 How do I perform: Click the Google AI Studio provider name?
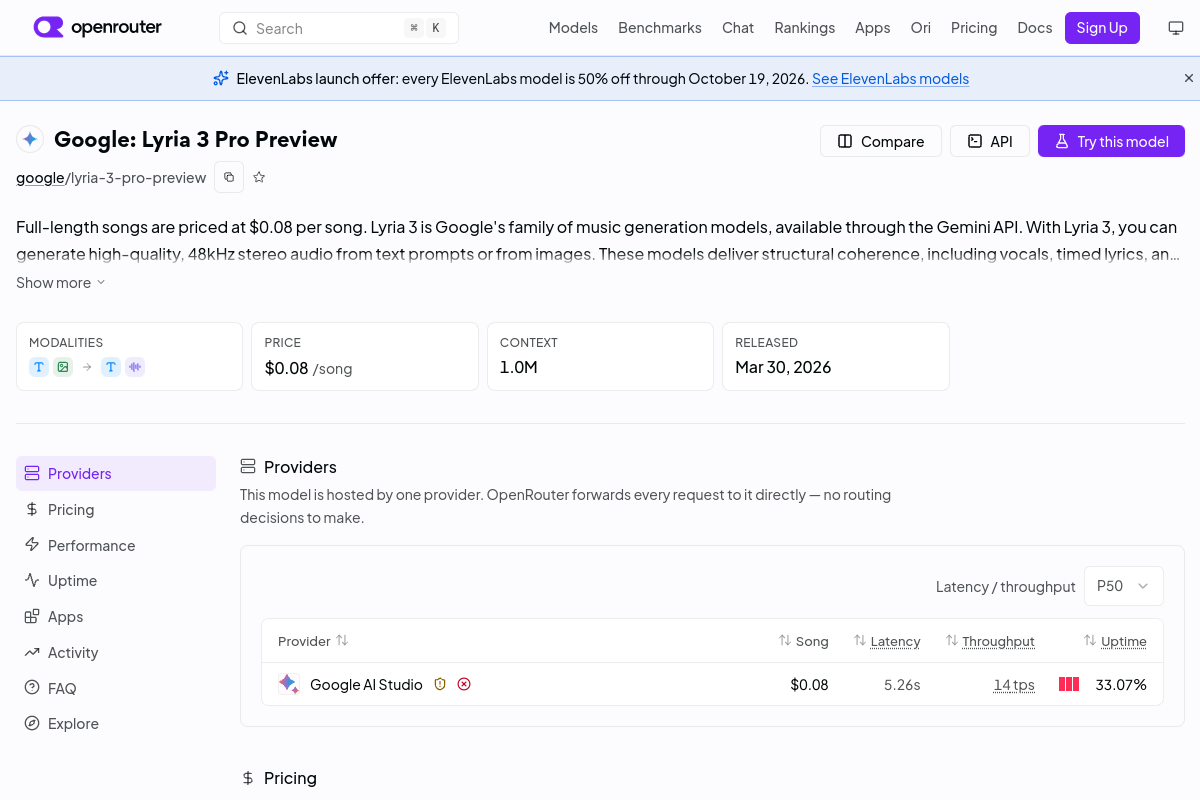(366, 685)
